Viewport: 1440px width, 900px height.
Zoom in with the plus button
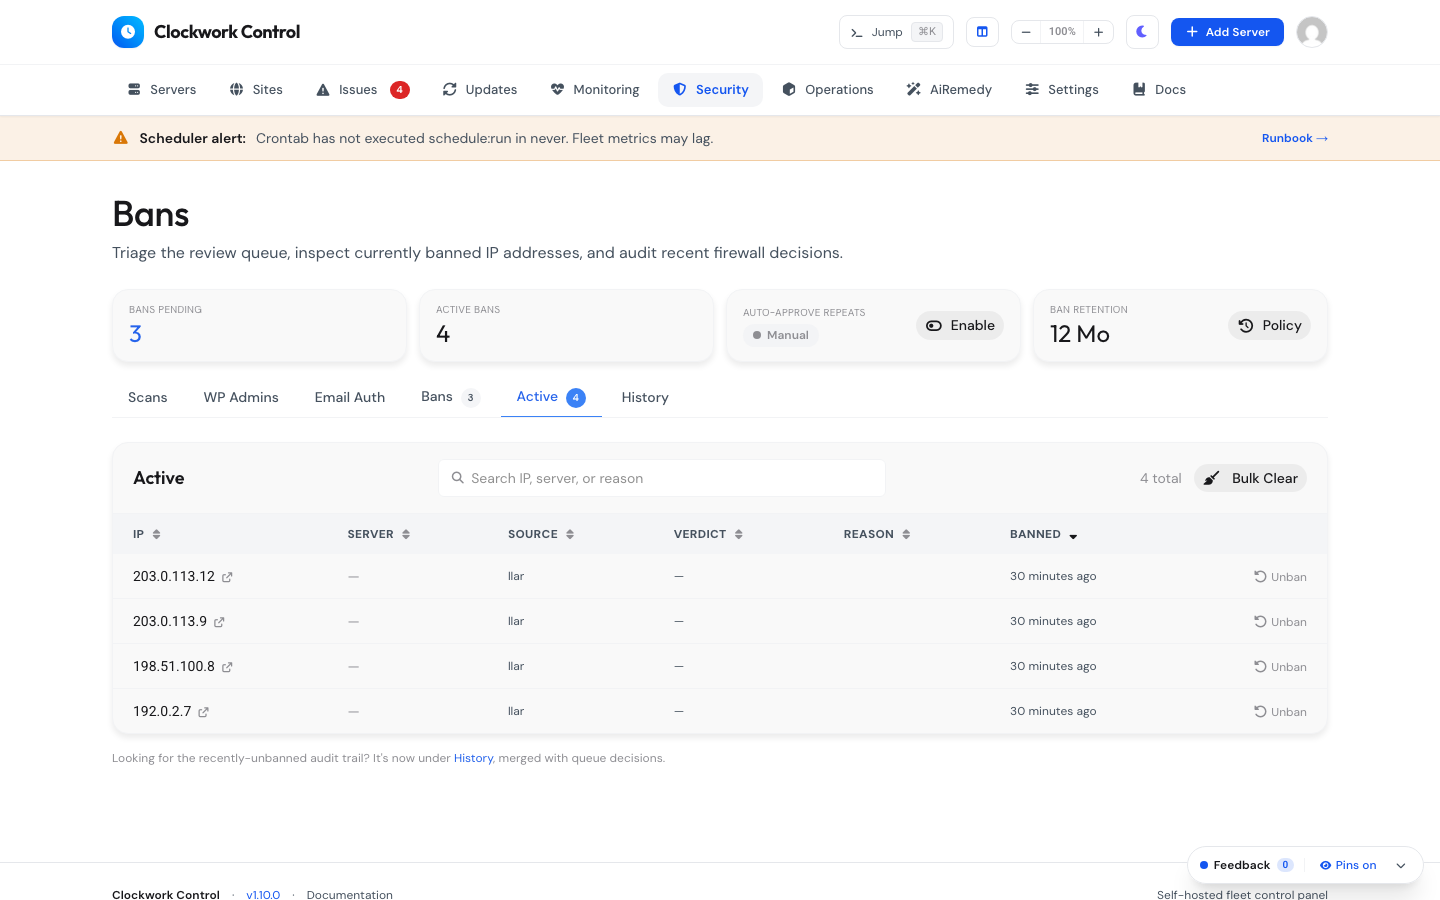(1098, 32)
